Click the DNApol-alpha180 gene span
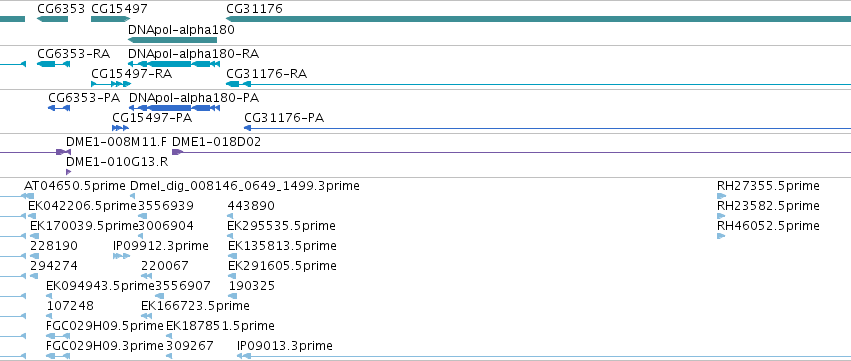851x361 pixels. pyautogui.click(x=173, y=40)
